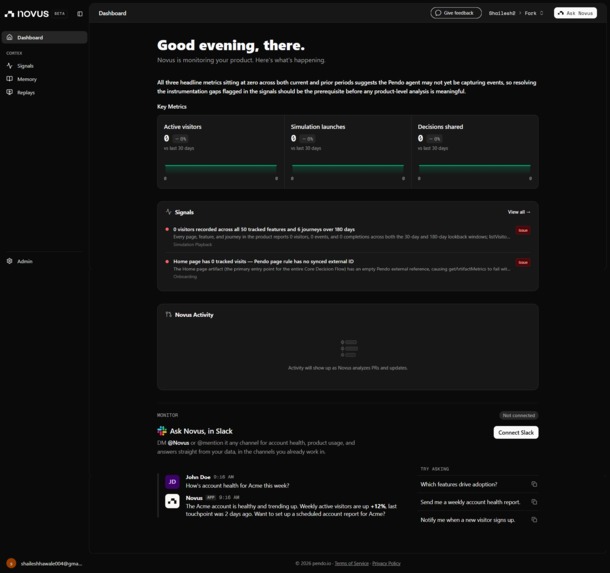The image size is (610, 573).
Task: Open the Terms of Service link
Action: (351, 563)
